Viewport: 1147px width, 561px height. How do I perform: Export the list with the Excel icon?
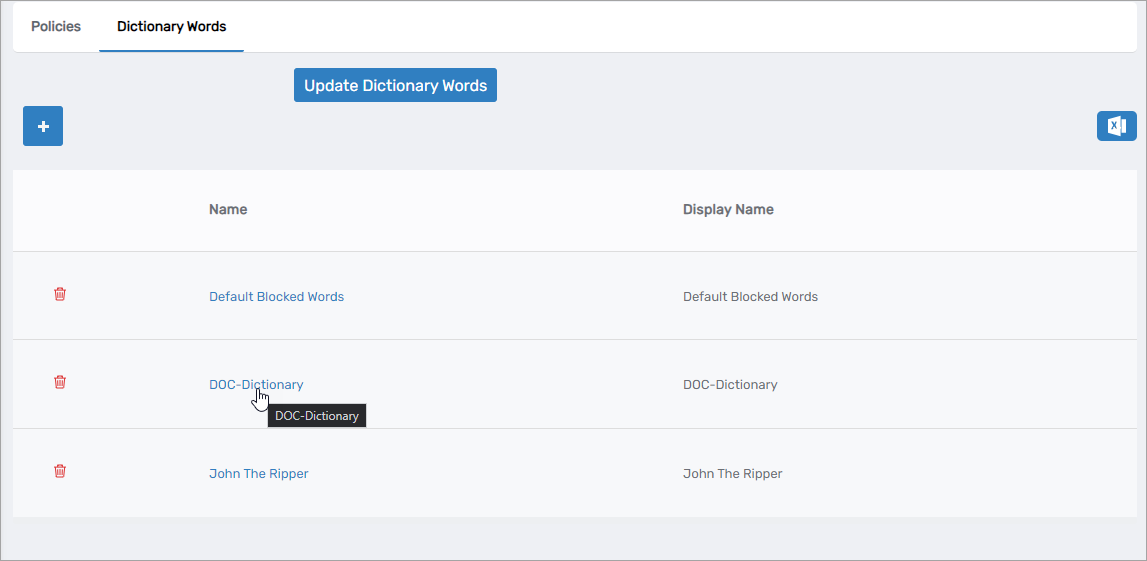click(x=1116, y=126)
